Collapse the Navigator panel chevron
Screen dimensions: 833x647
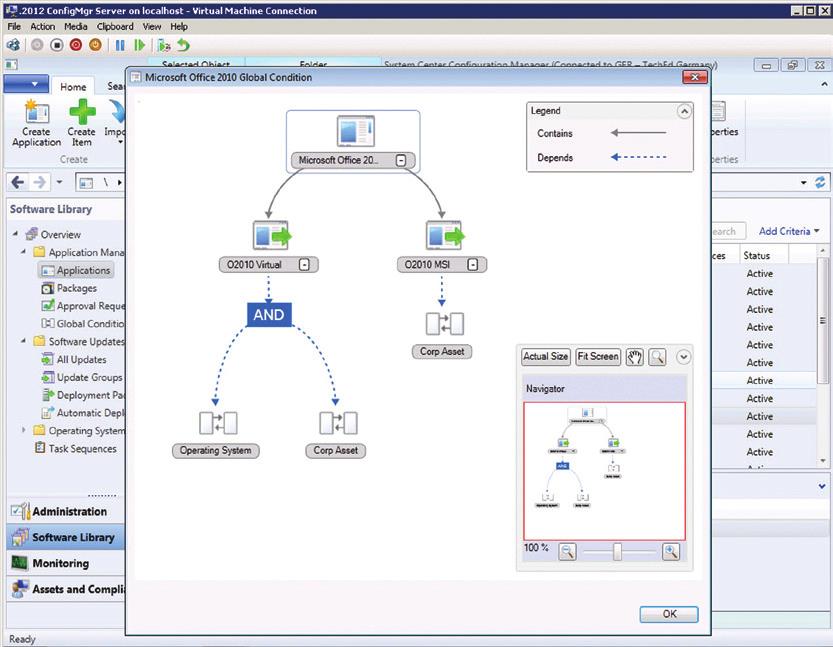[x=683, y=357]
